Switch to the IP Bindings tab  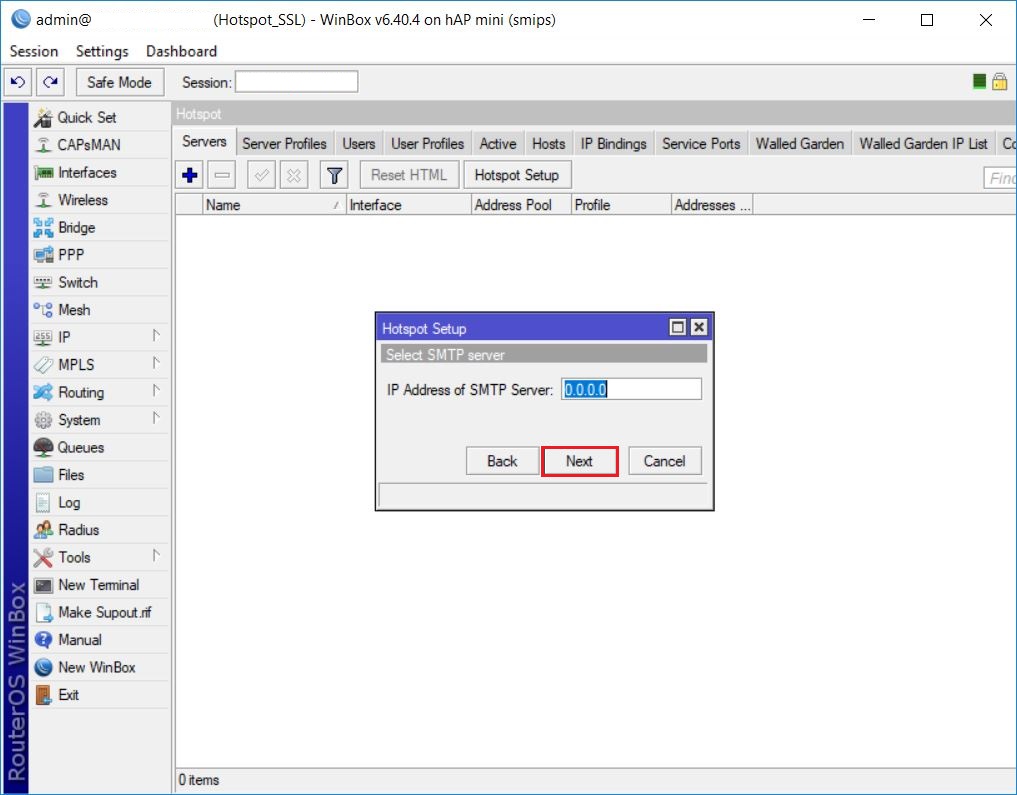tap(614, 144)
